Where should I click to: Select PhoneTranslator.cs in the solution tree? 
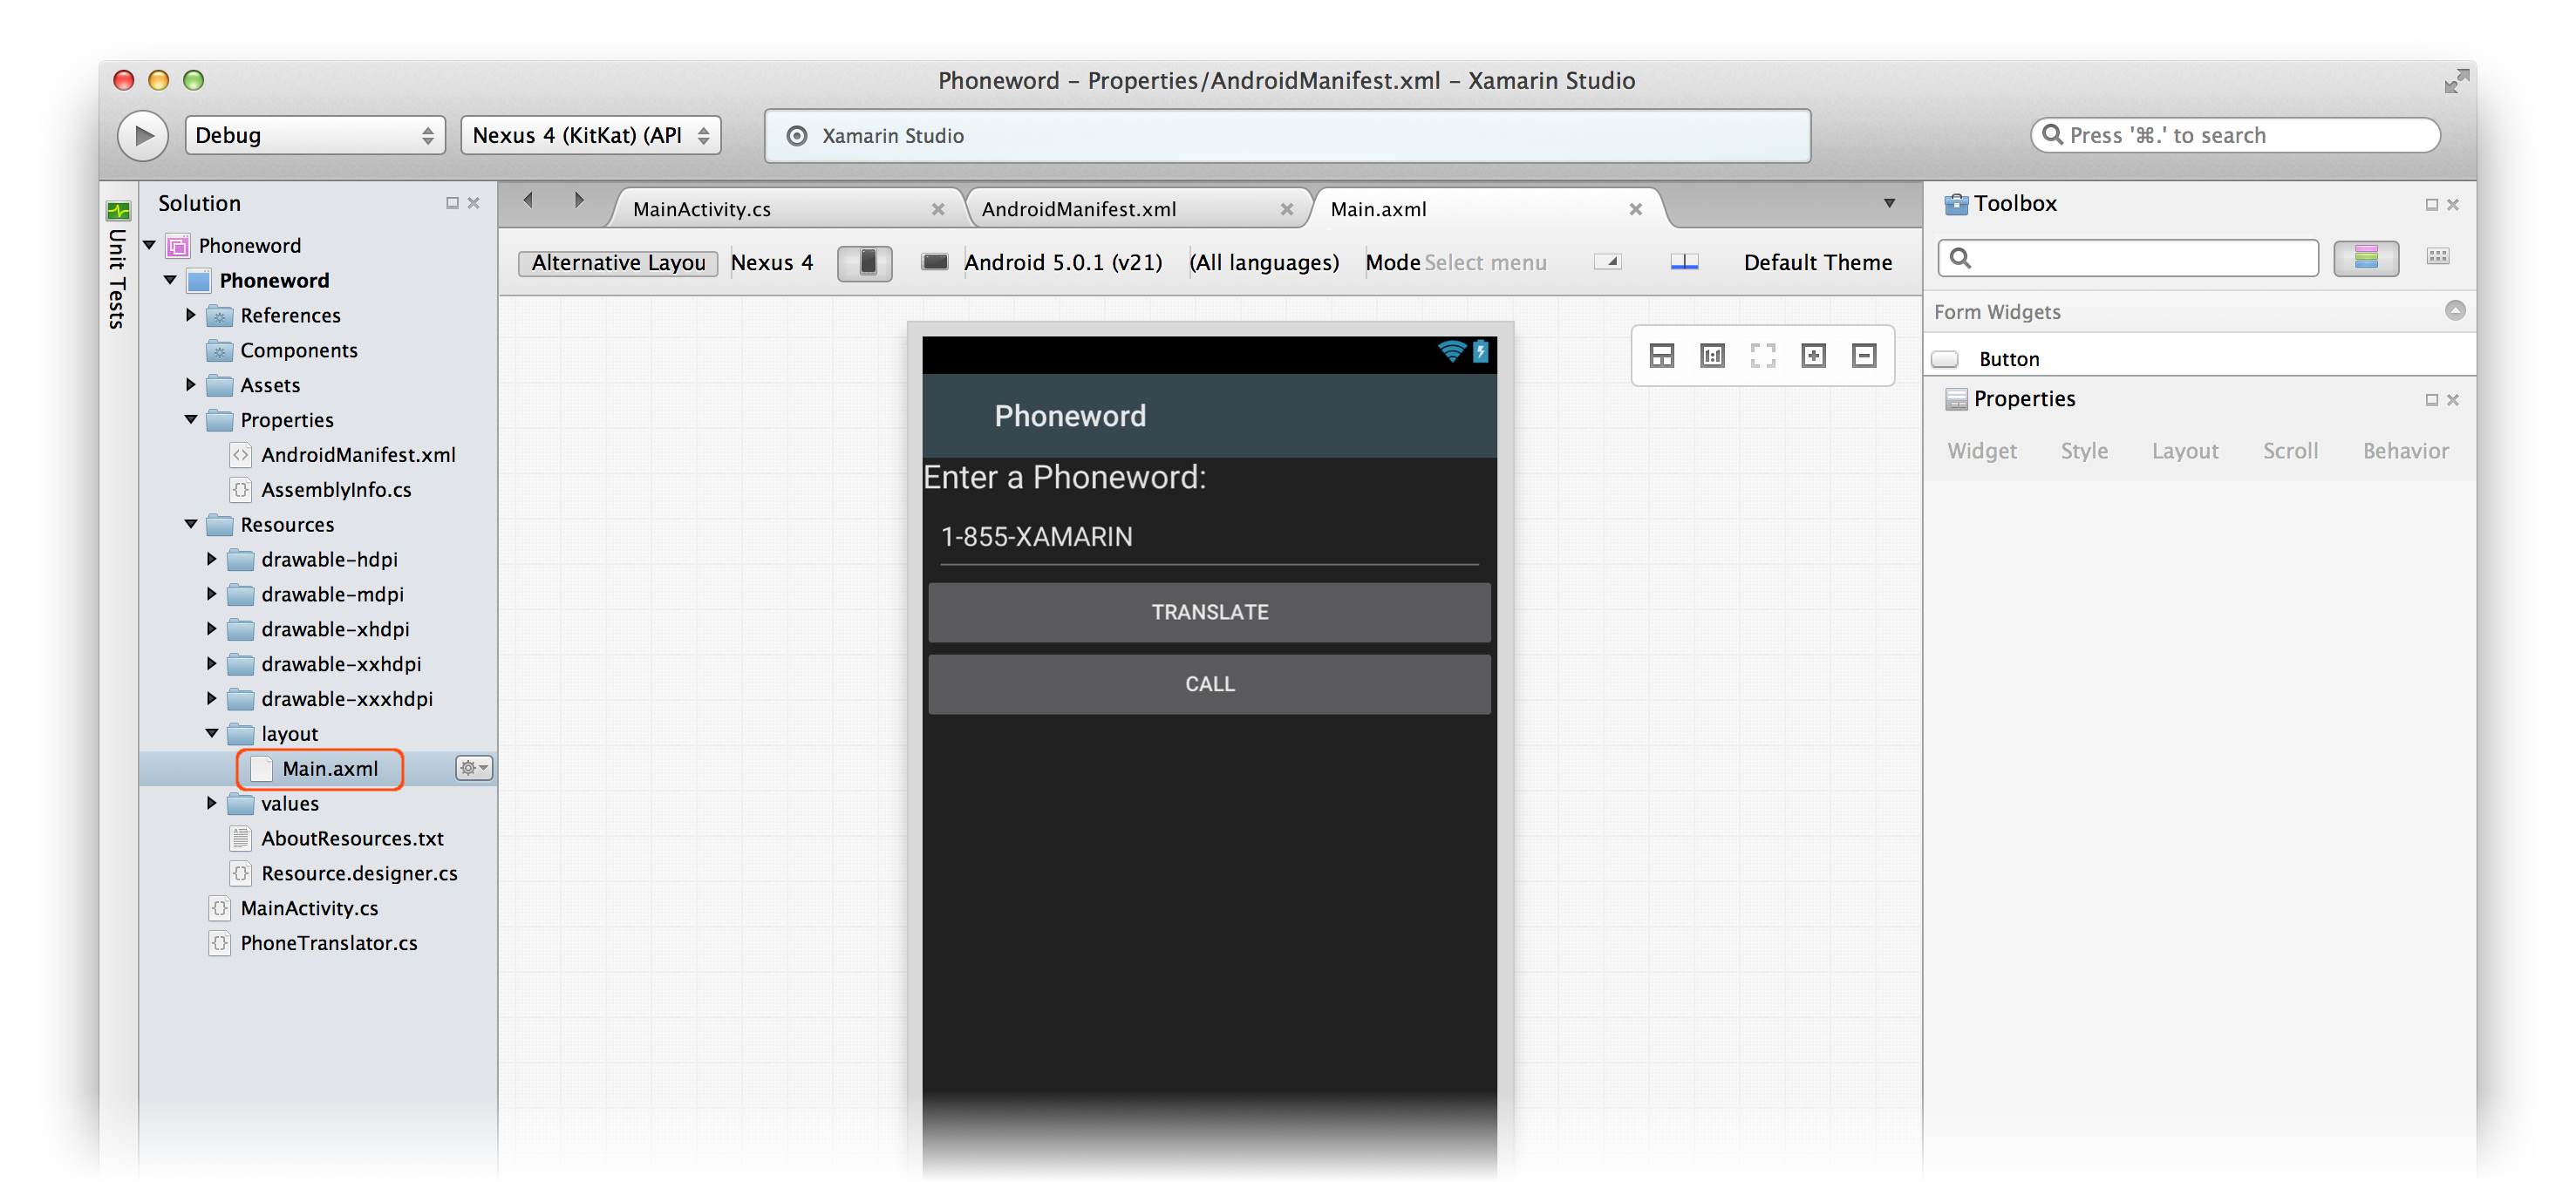[328, 943]
